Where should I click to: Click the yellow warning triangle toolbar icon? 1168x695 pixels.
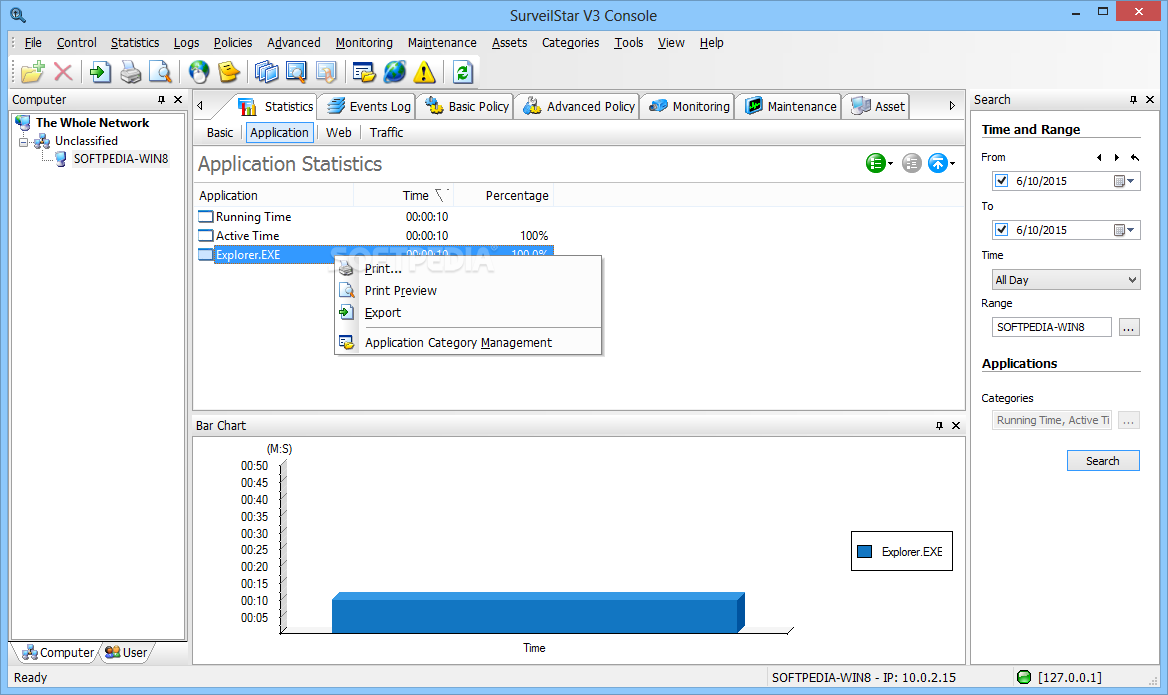click(x=424, y=72)
